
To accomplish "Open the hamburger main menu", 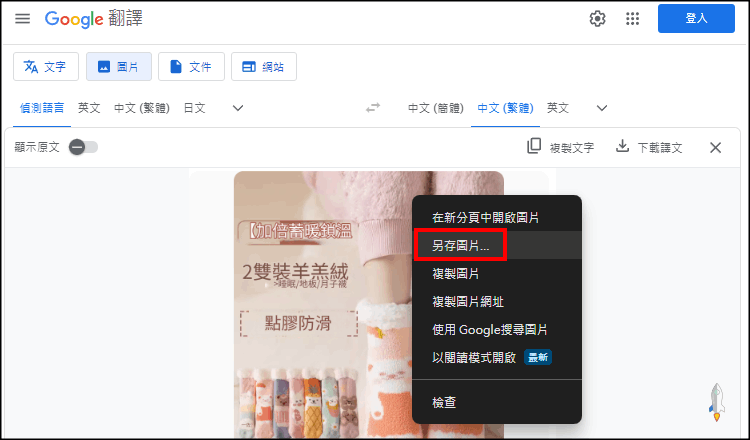I will 22,19.
